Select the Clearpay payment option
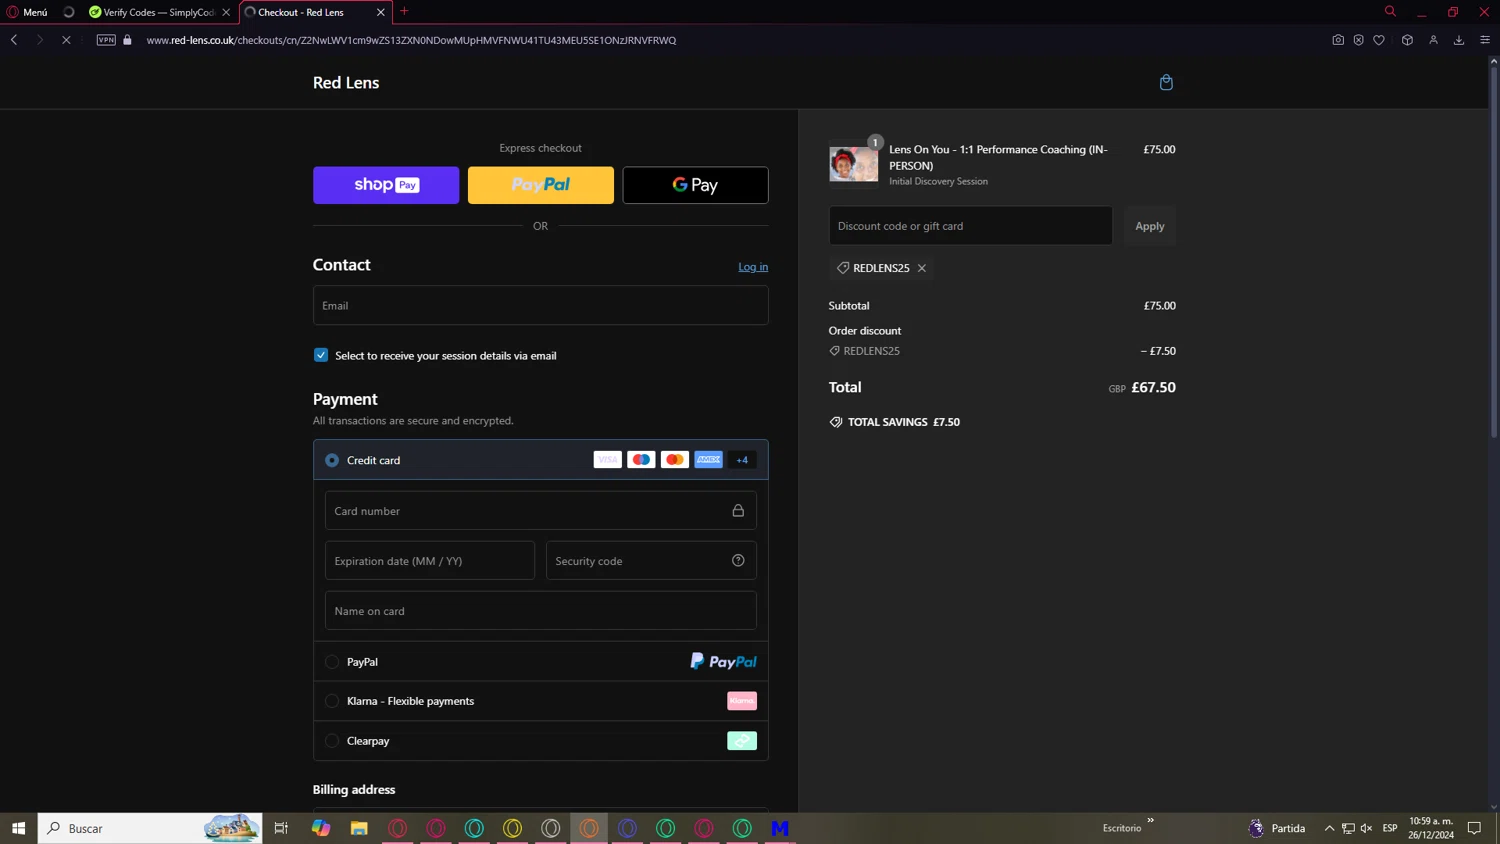 tap(332, 741)
